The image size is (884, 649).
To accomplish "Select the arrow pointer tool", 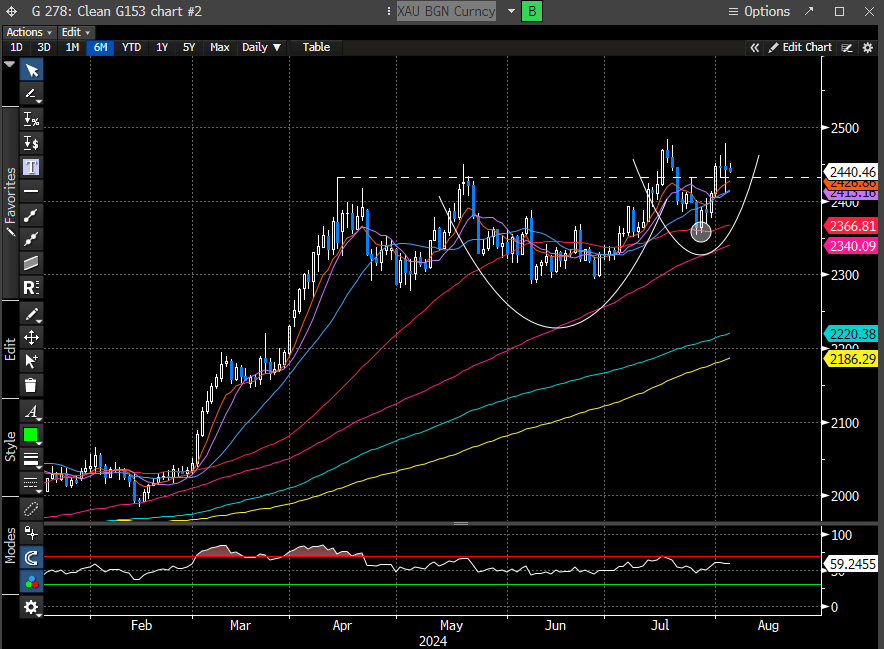I will (31, 70).
